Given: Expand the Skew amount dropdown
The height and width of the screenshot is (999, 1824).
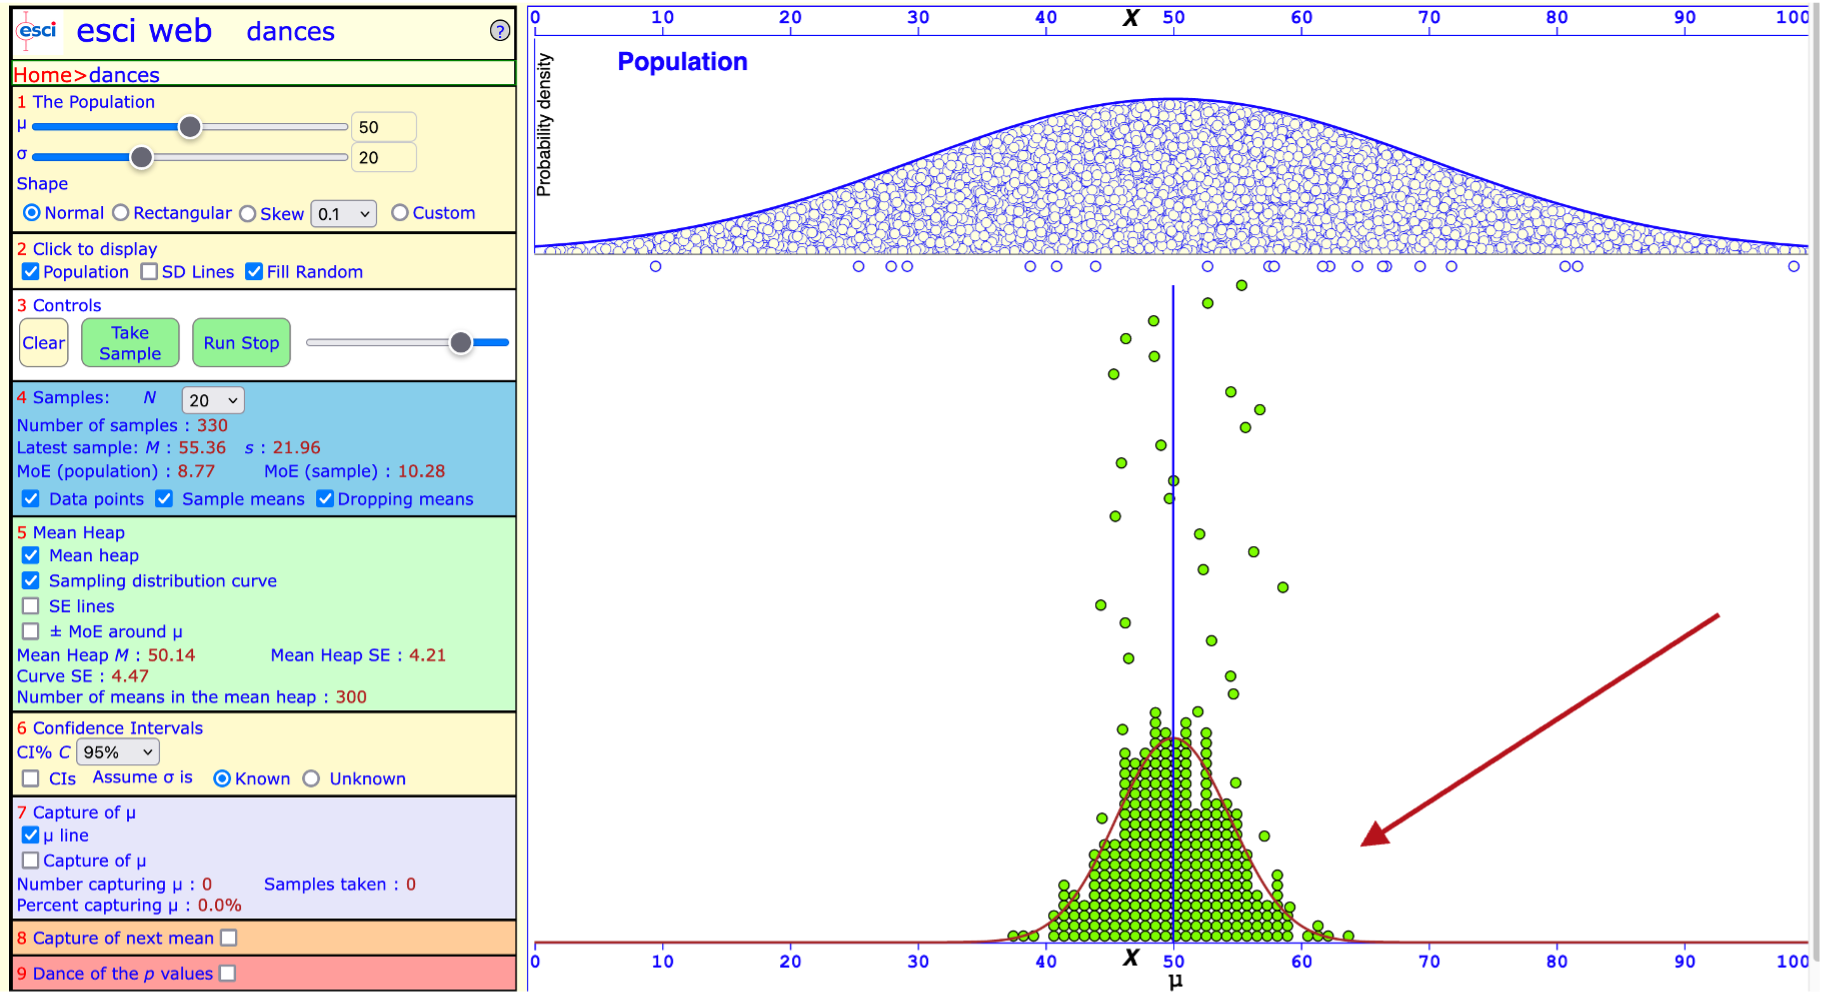Looking at the screenshot, I should pyautogui.click(x=343, y=214).
